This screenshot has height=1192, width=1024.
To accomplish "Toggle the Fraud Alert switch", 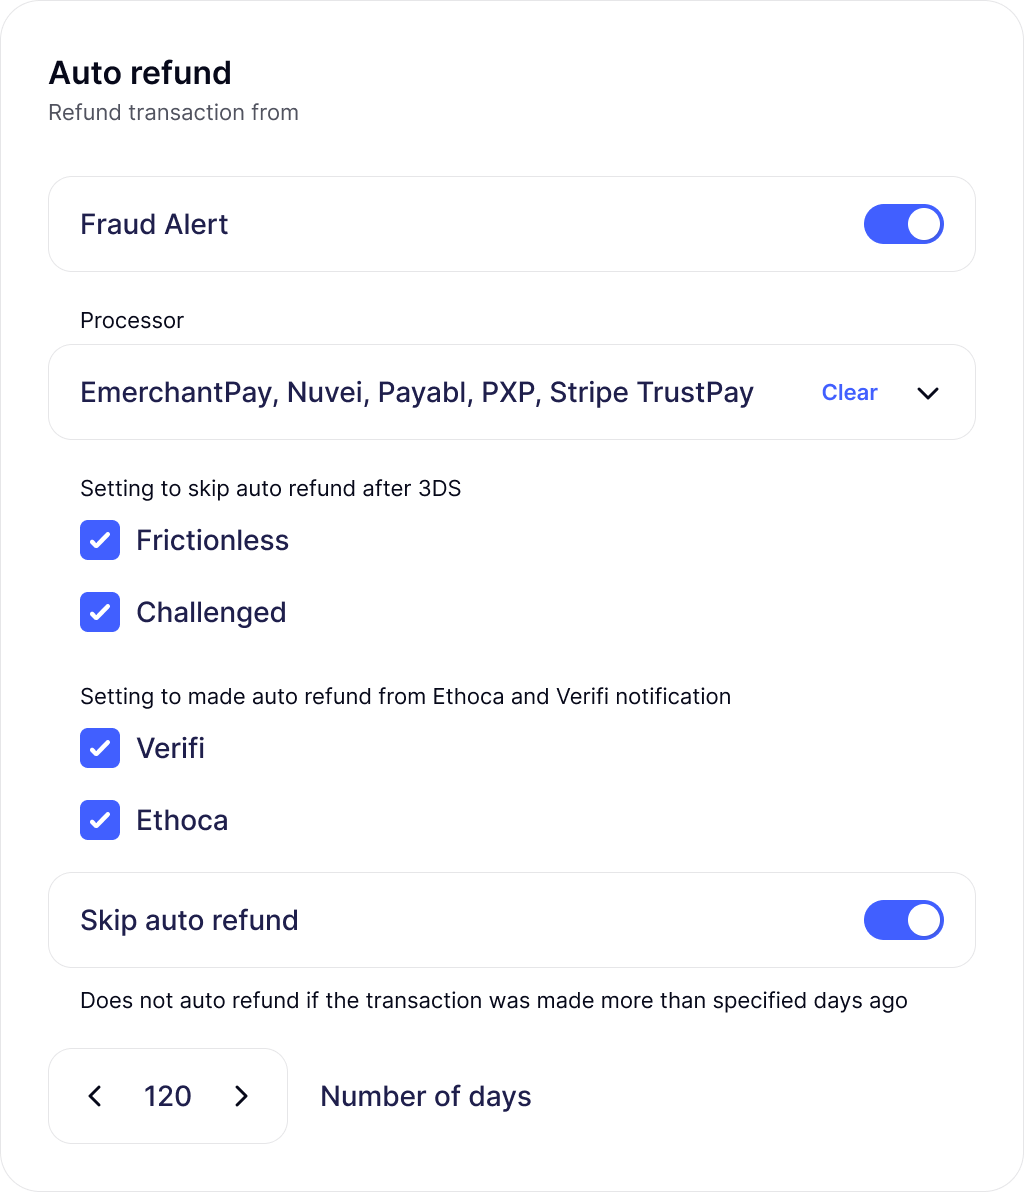I will (x=903, y=224).
